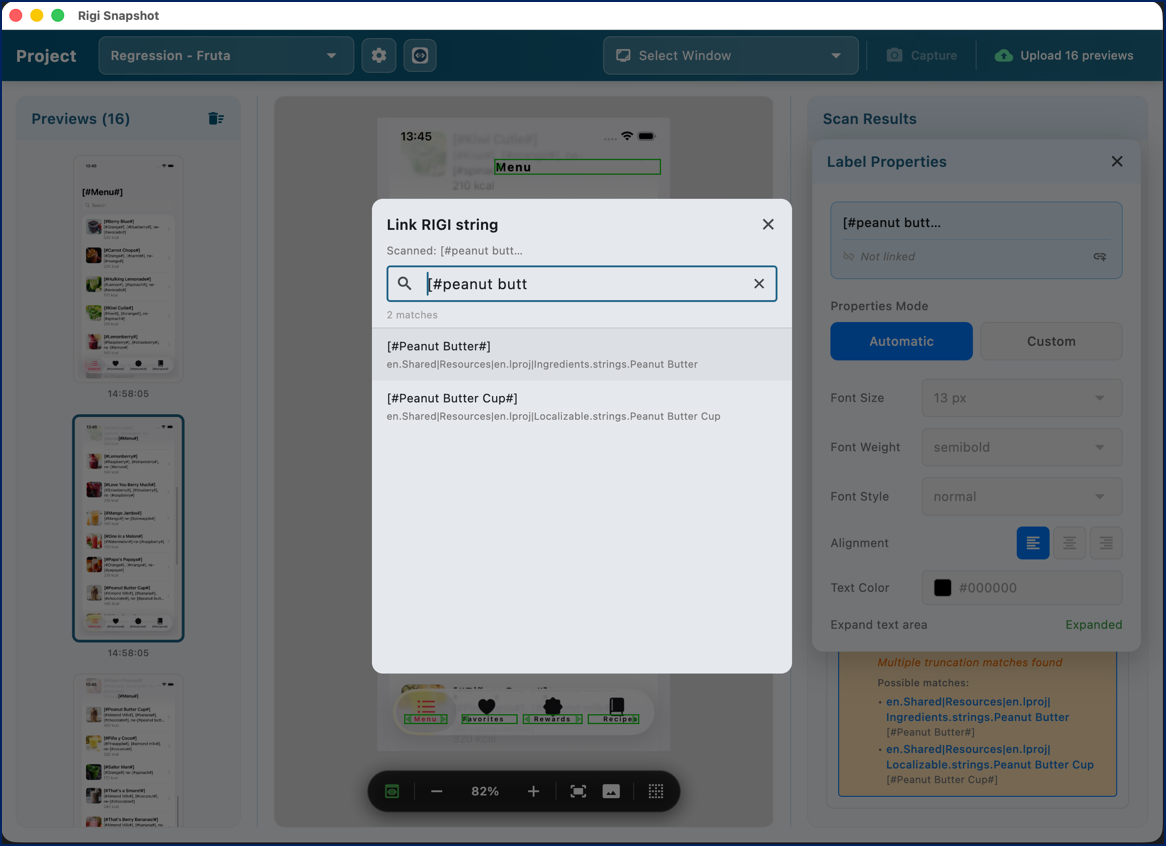Open the Font Size dropdown

point(1022,398)
